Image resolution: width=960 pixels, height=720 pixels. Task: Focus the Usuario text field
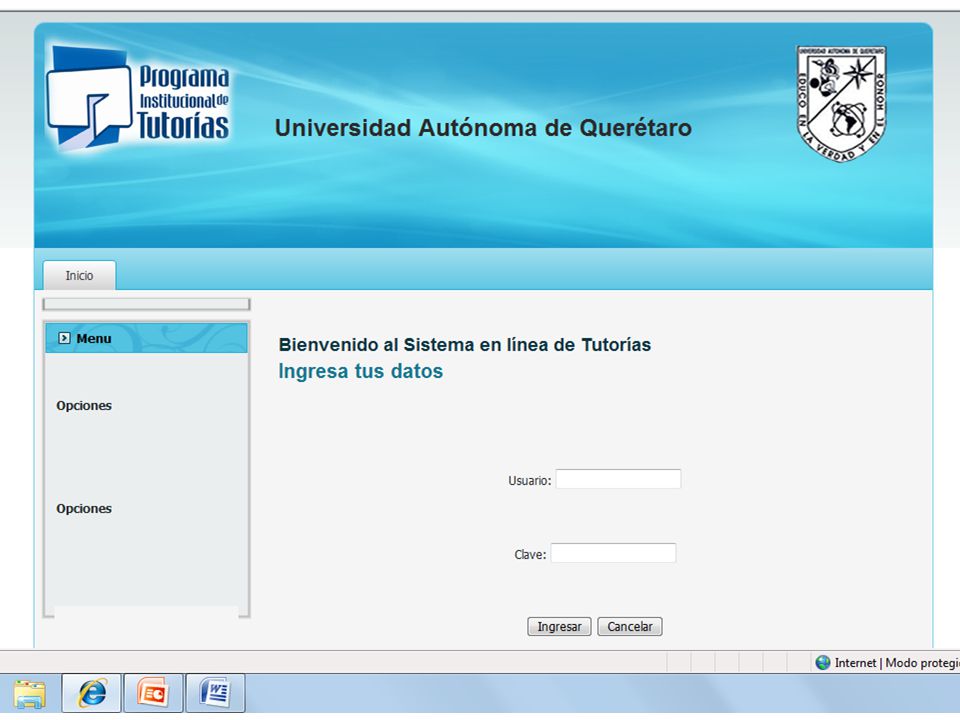pos(618,479)
